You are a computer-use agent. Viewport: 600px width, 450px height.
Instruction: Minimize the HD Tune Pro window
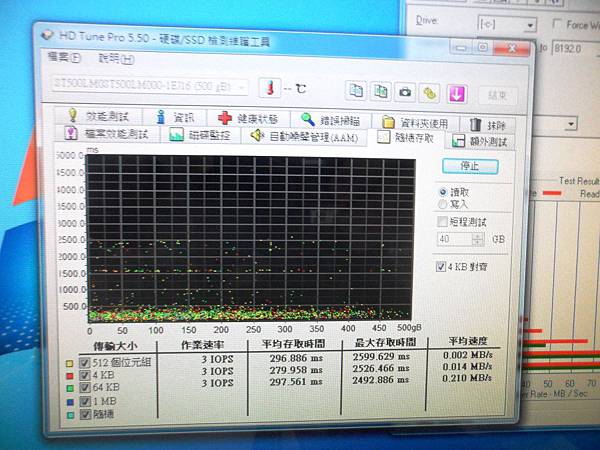461,48
